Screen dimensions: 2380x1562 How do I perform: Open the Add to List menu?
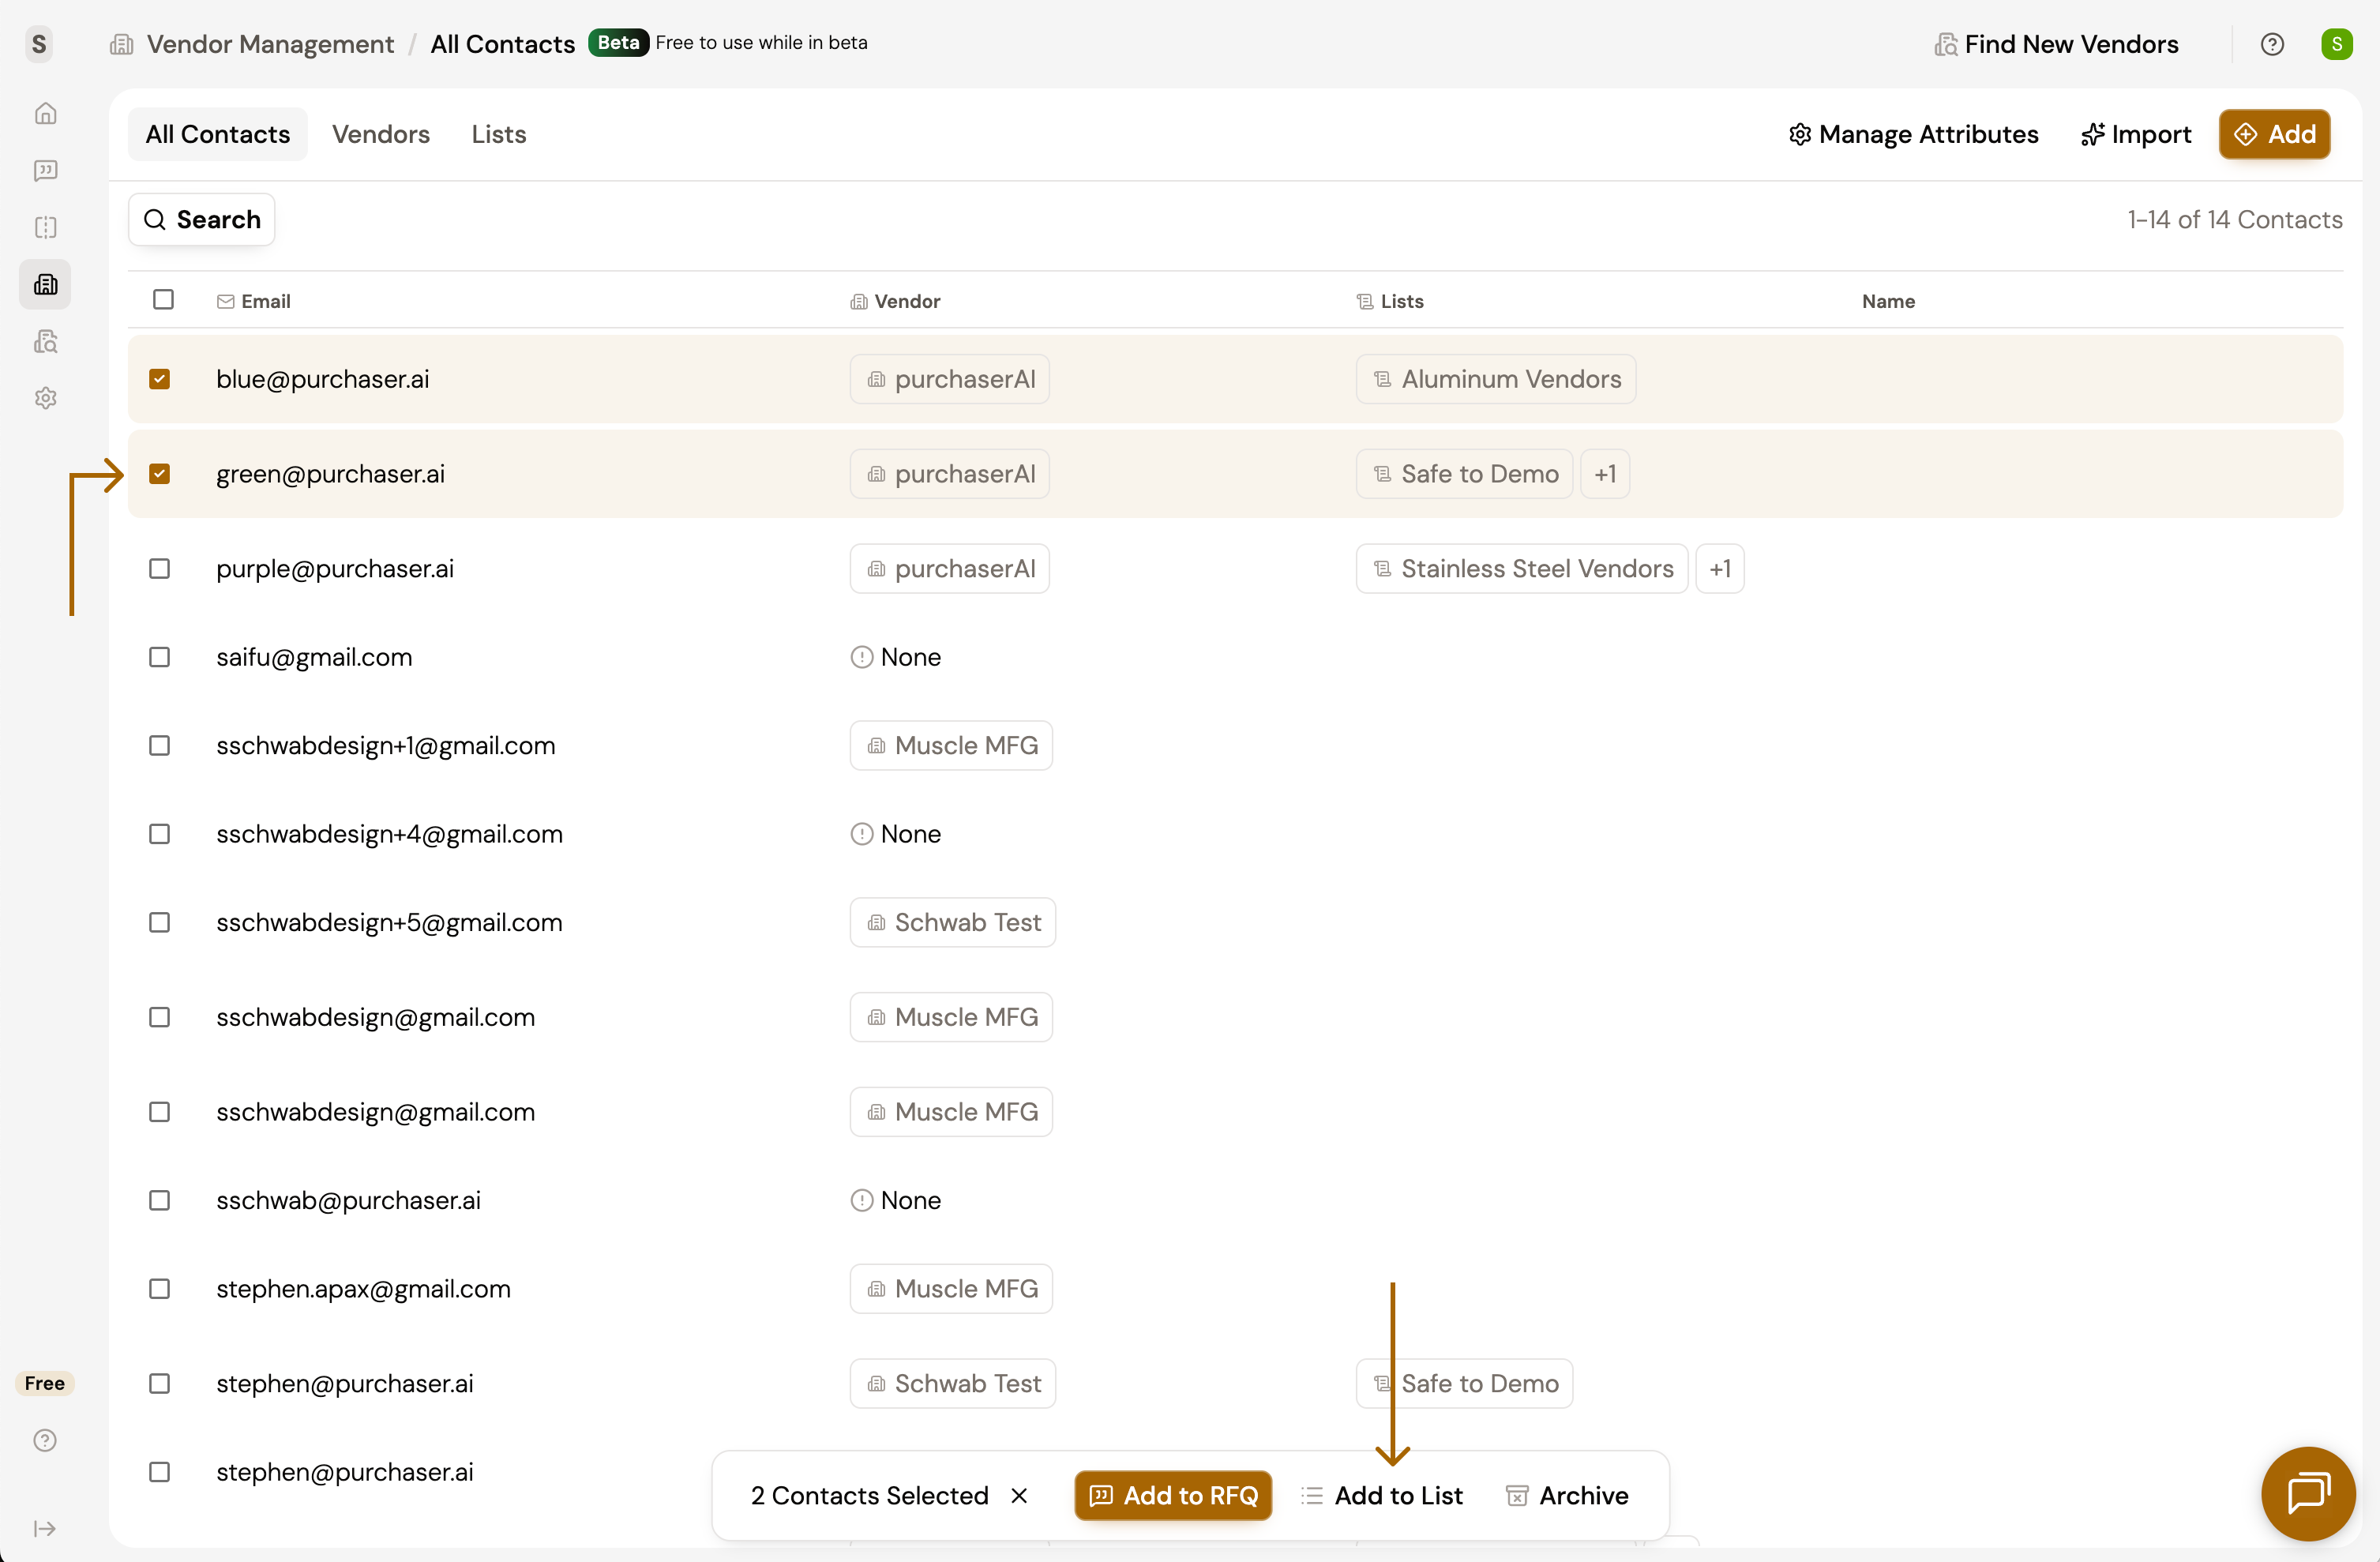[x=1381, y=1495]
